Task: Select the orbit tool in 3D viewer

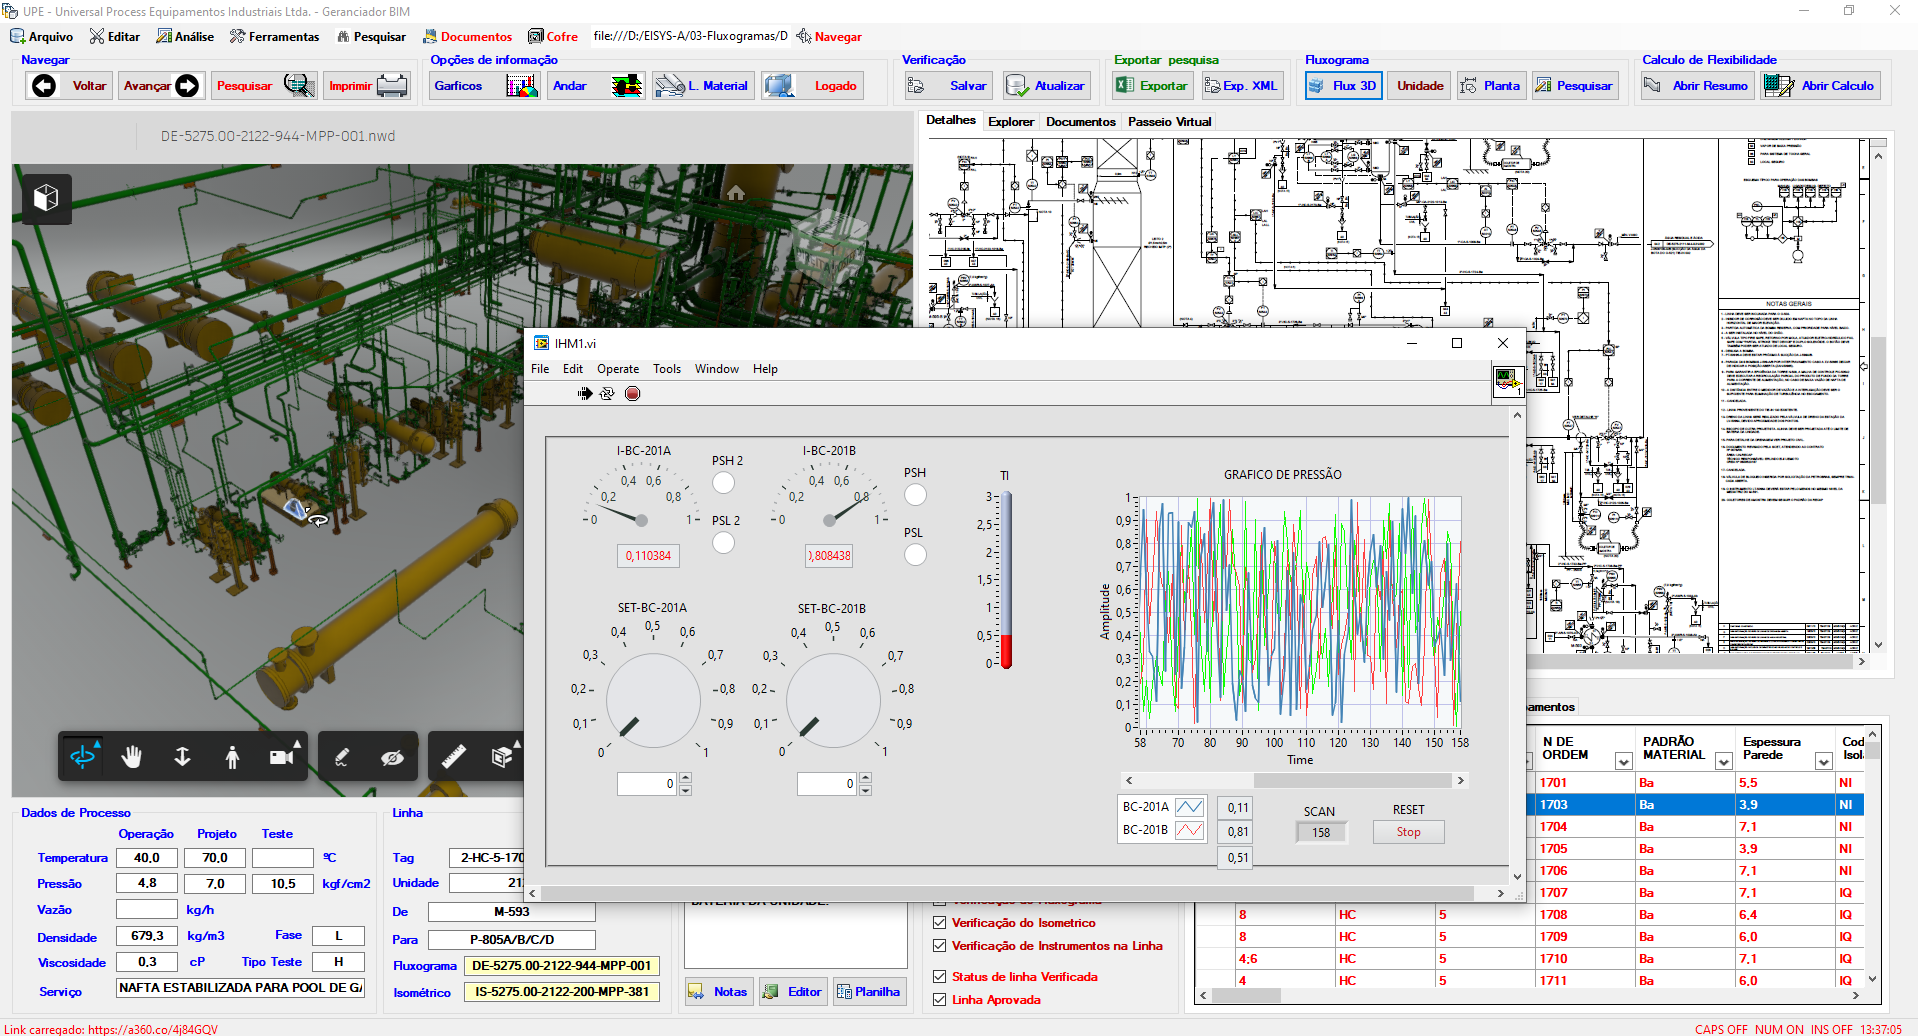Action: (83, 757)
